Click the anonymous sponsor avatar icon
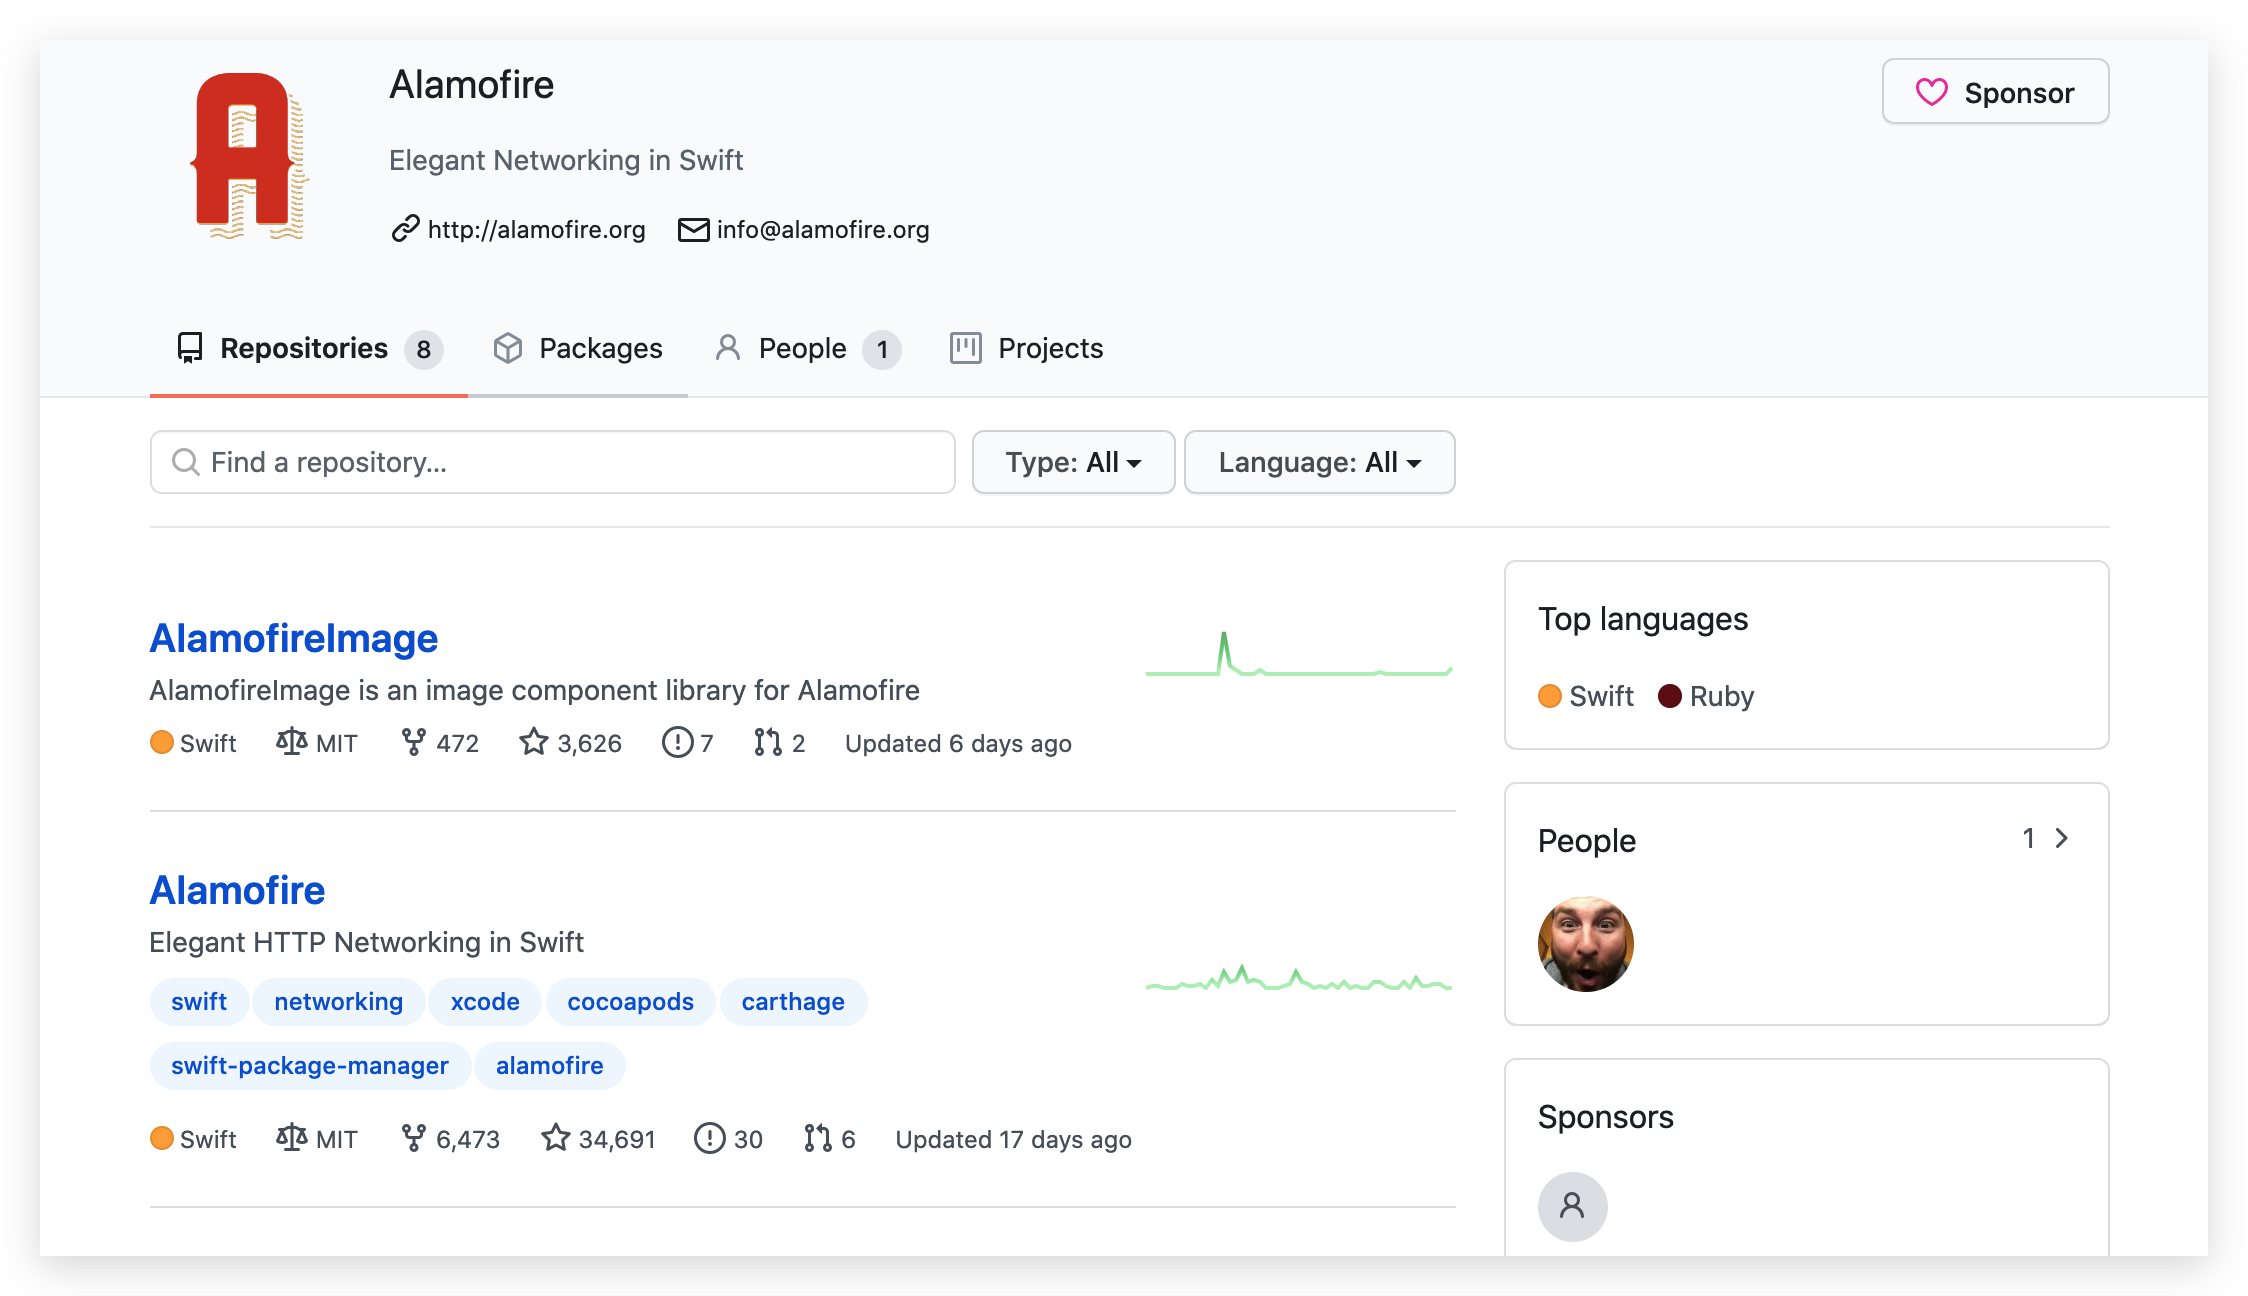 click(1572, 1206)
